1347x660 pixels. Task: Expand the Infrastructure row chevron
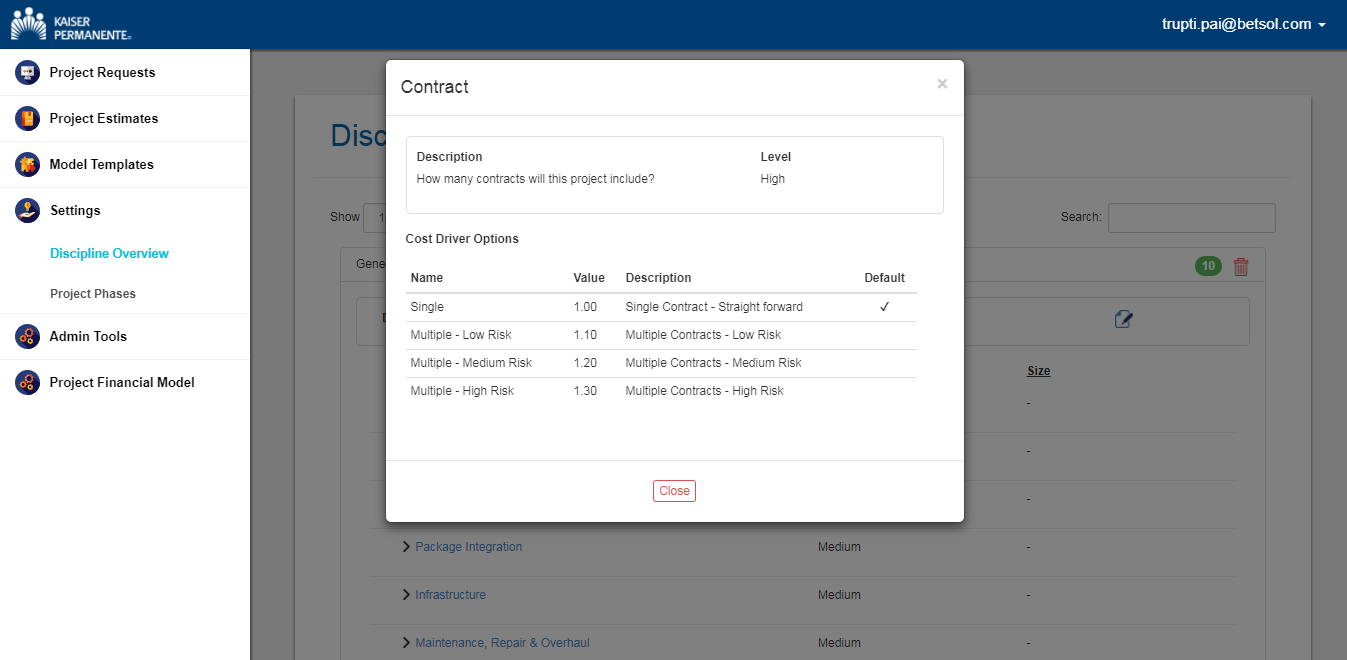pos(407,595)
